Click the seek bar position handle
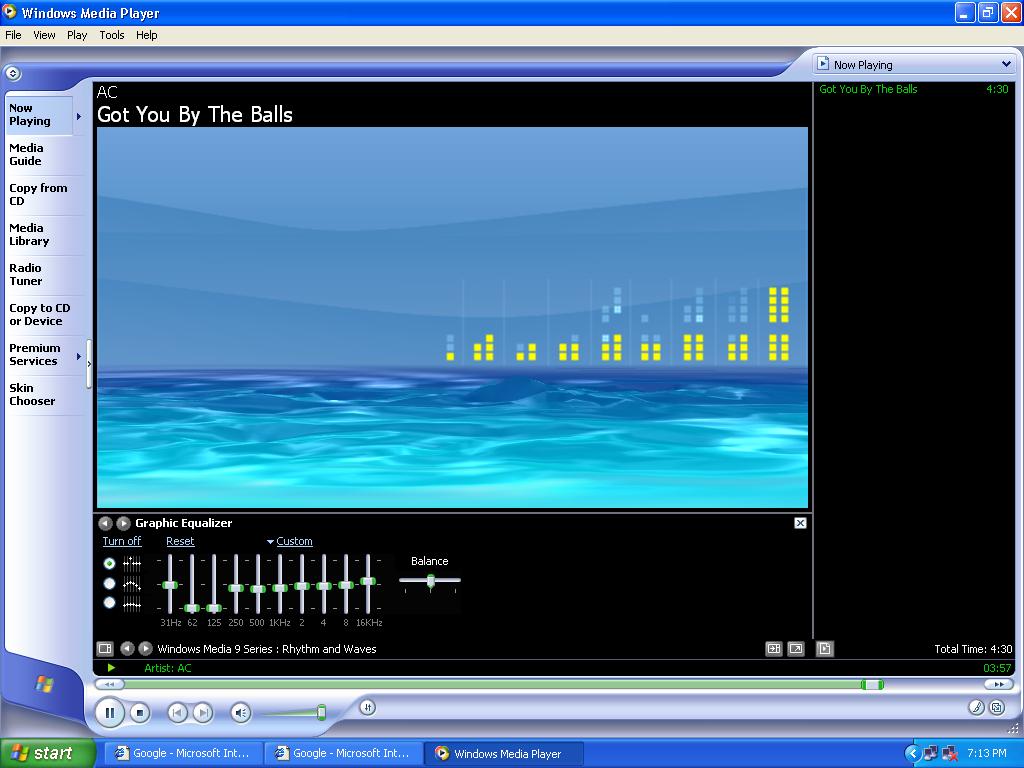The image size is (1024, 768). pyautogui.click(x=872, y=684)
